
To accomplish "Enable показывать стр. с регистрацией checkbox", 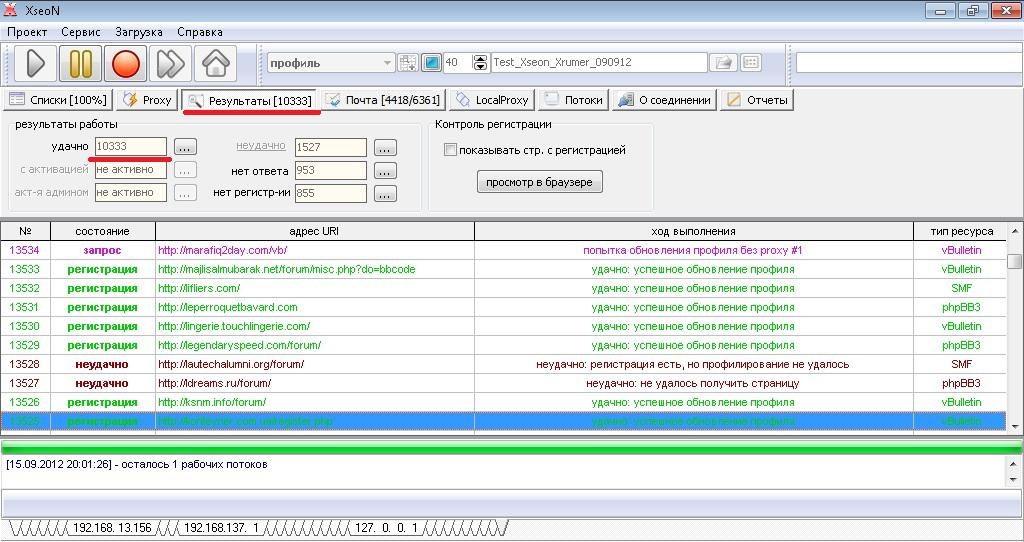I will coord(450,150).
